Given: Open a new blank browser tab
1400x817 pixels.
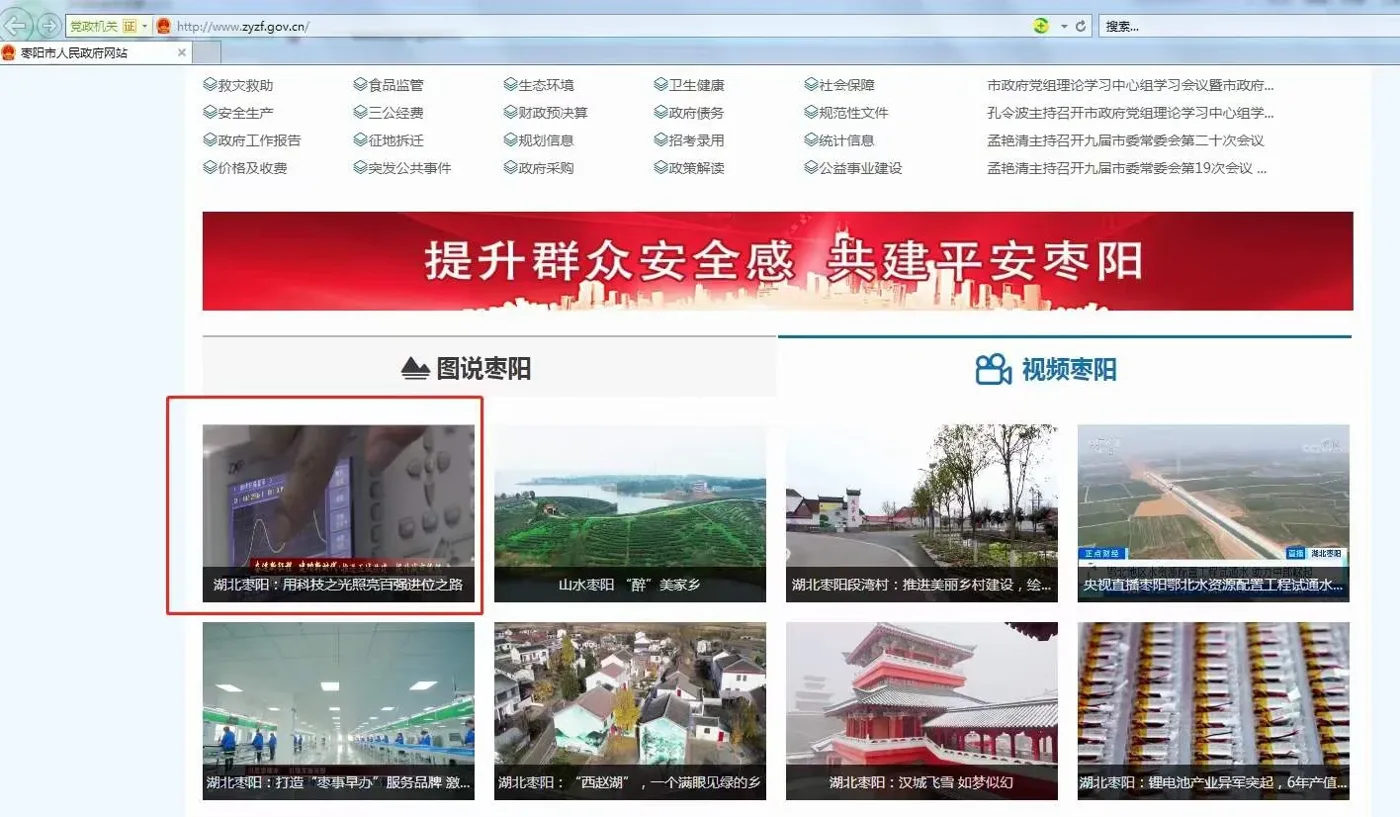Looking at the screenshot, I should [206, 52].
